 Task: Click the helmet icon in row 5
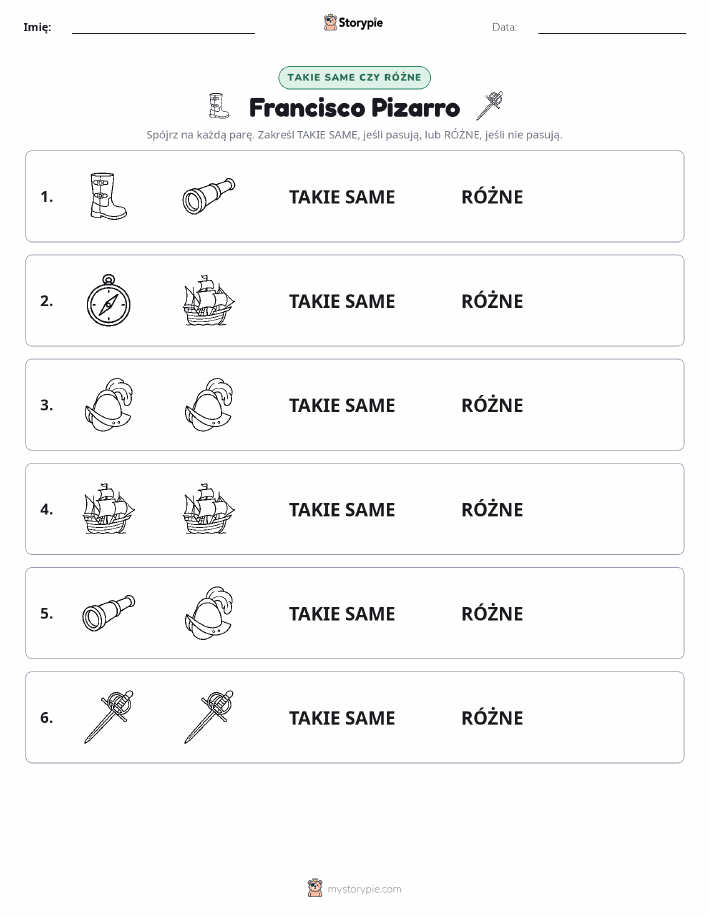(209, 612)
